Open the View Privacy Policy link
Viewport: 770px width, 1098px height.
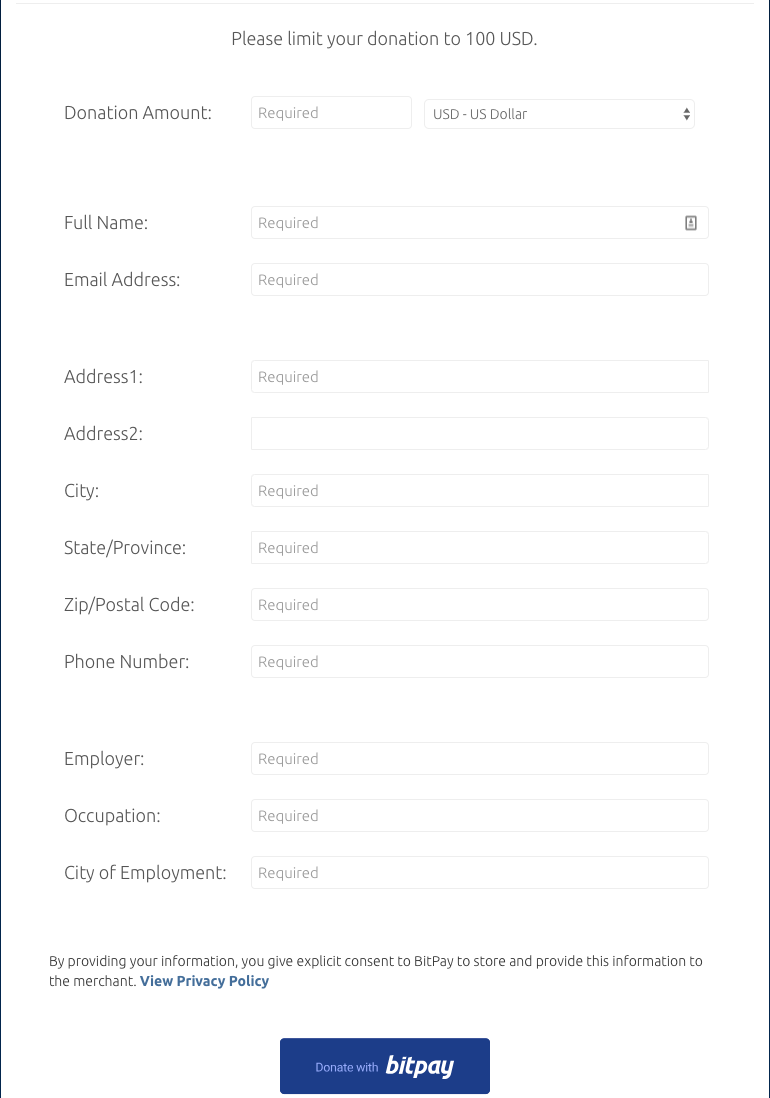204,980
